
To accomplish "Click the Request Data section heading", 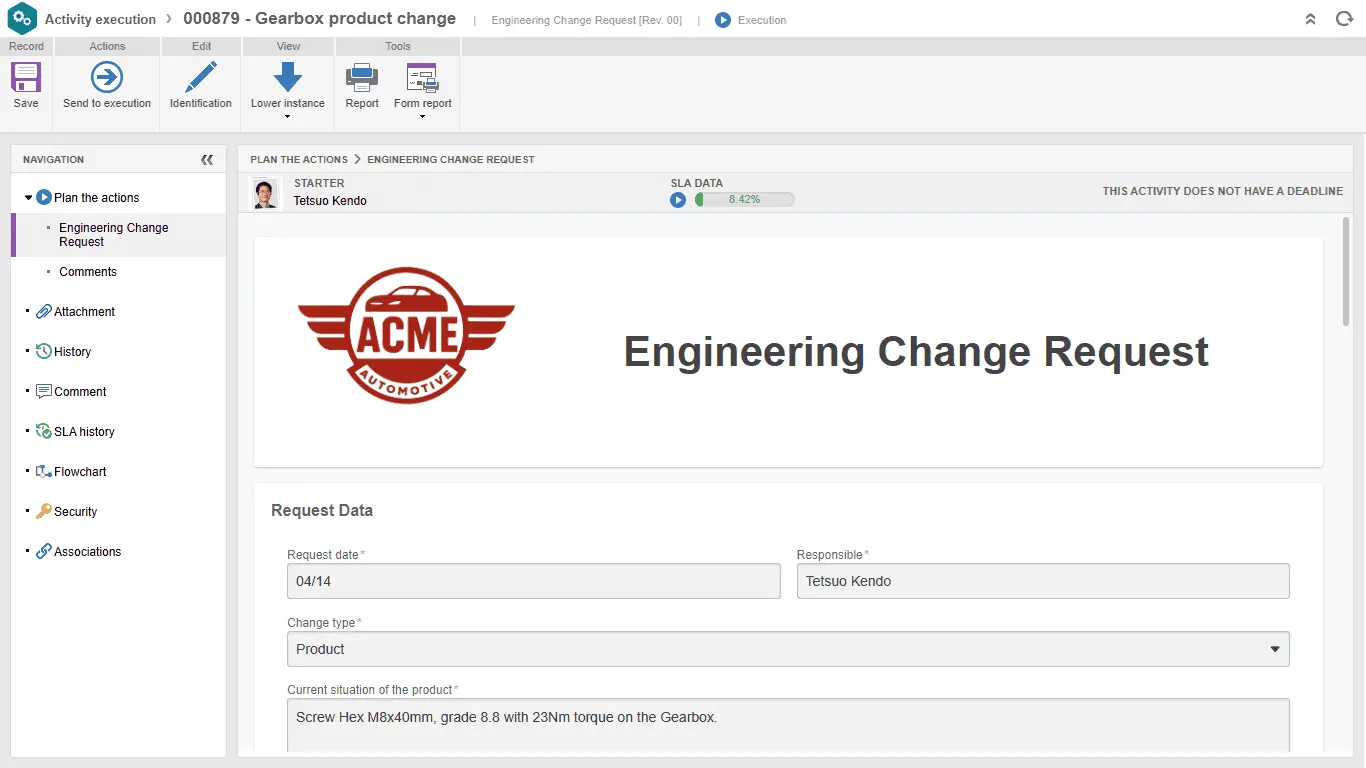I will [x=322, y=510].
